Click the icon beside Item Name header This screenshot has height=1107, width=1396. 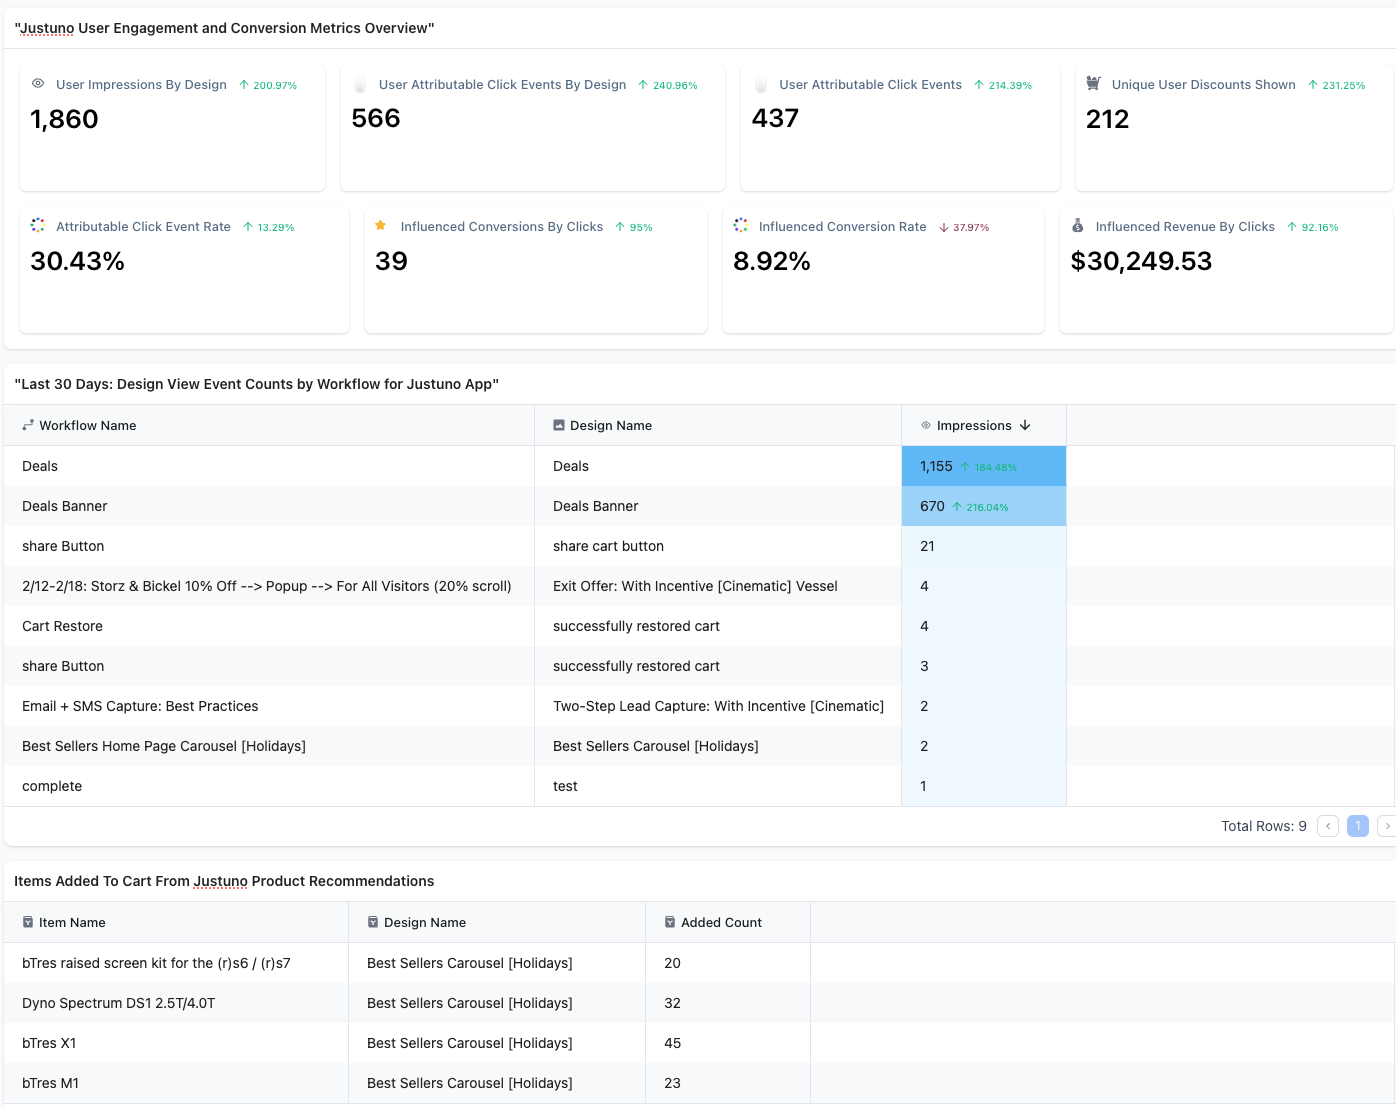tap(28, 922)
